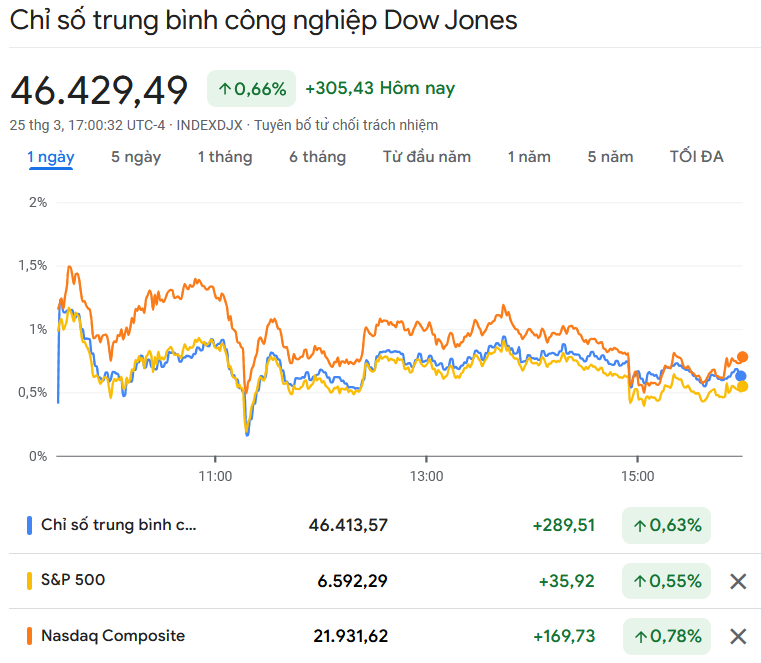The image size is (761, 663).
Task: Select the Từ đầu năm tab
Action: coord(427,157)
